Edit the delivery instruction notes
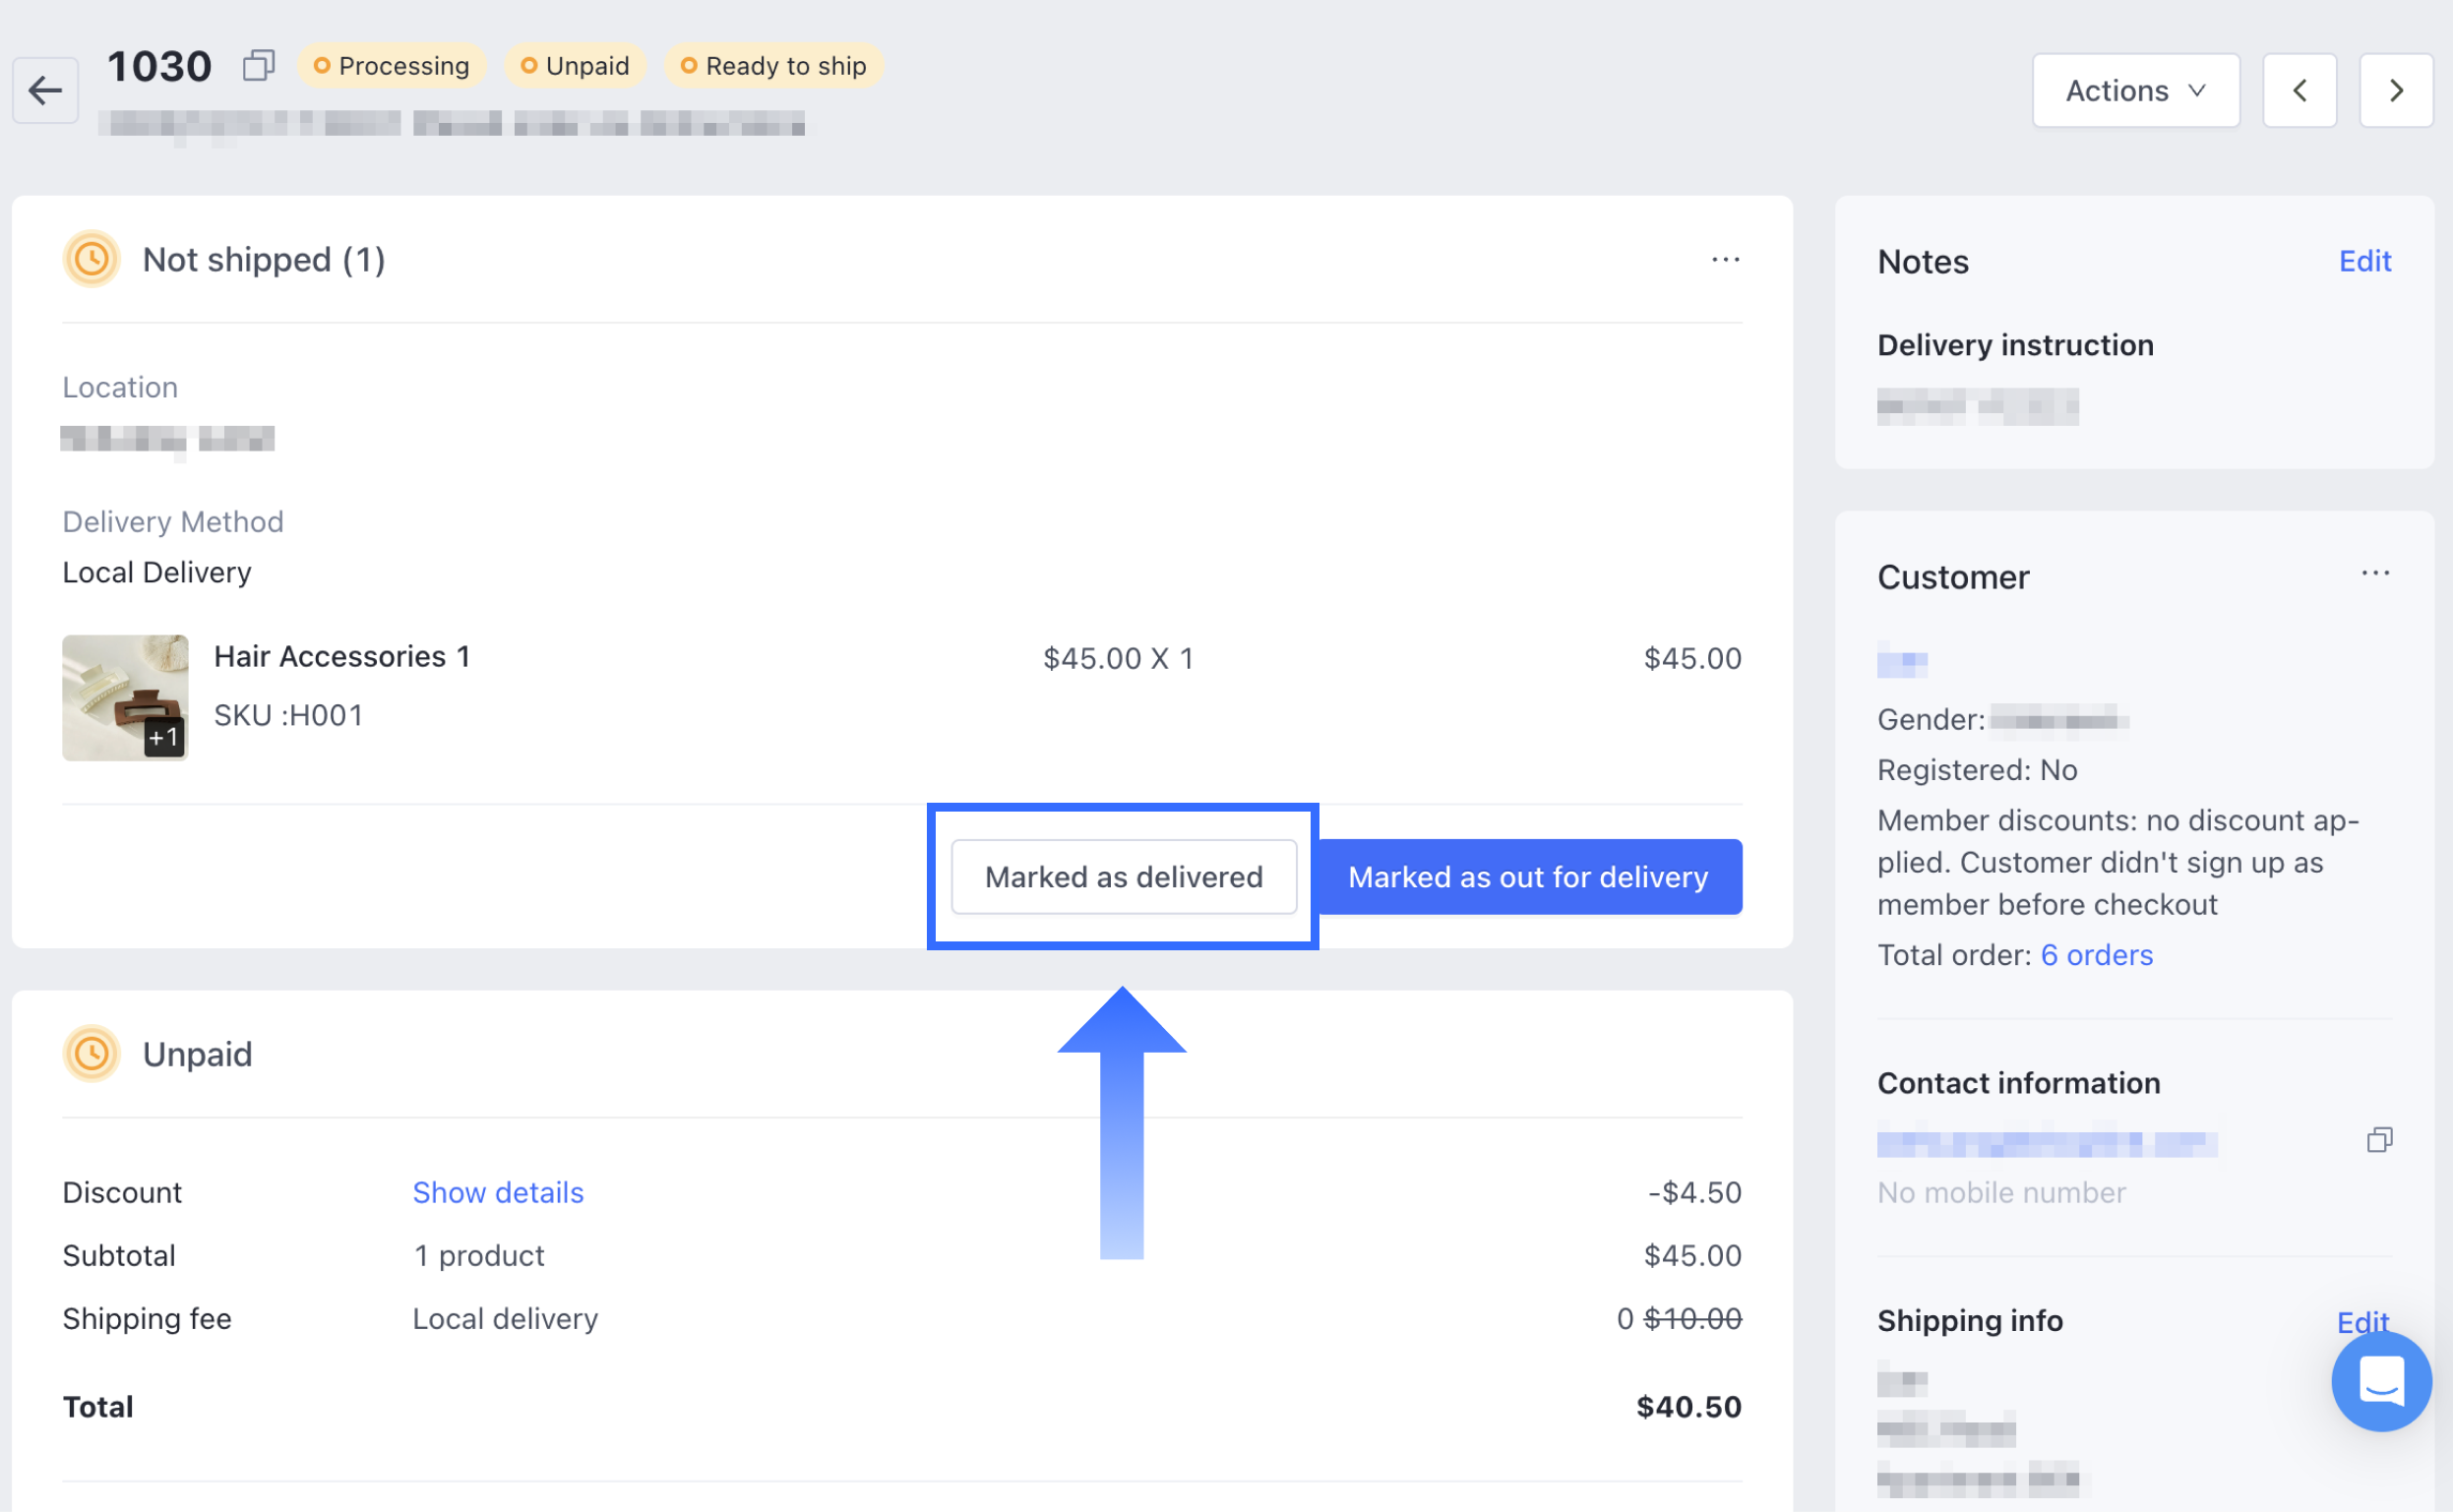The height and width of the screenshot is (1512, 2453). tap(2365, 261)
